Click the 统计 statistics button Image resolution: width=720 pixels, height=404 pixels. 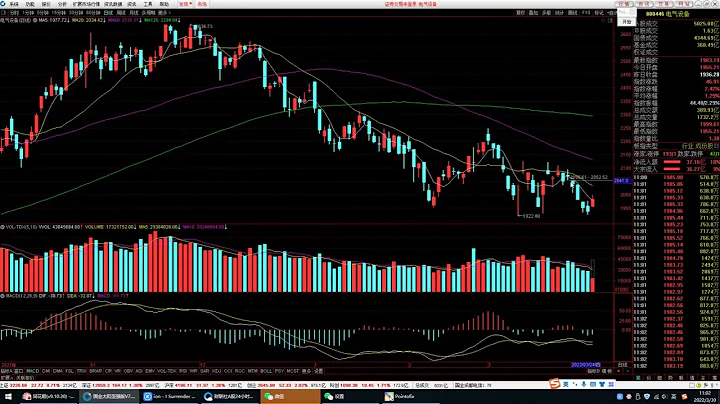pos(559,12)
